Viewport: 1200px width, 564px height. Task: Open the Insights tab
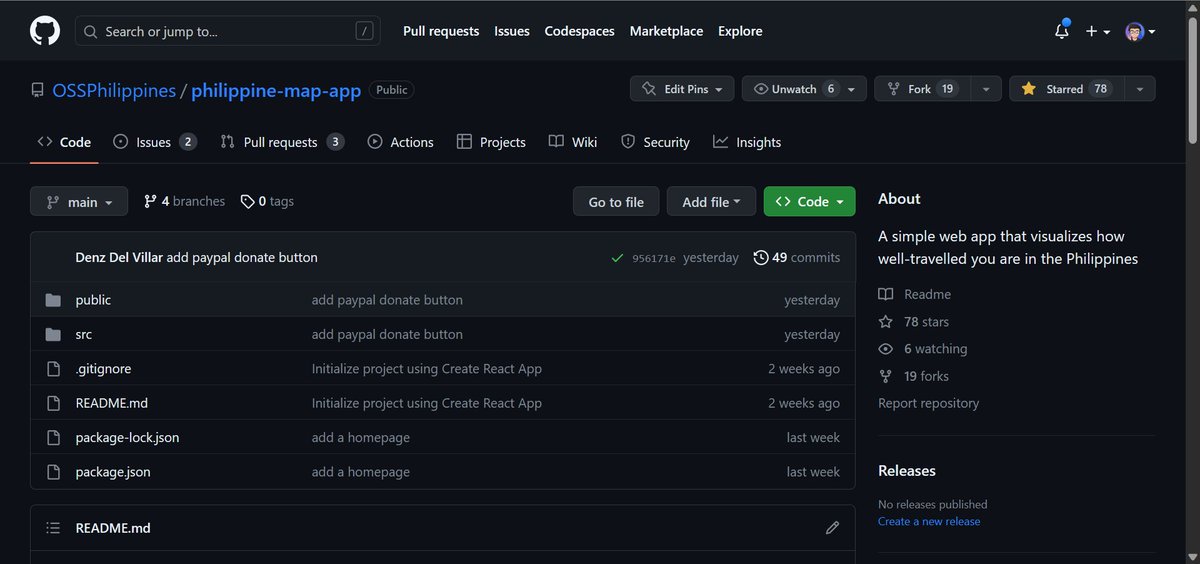tap(747, 142)
